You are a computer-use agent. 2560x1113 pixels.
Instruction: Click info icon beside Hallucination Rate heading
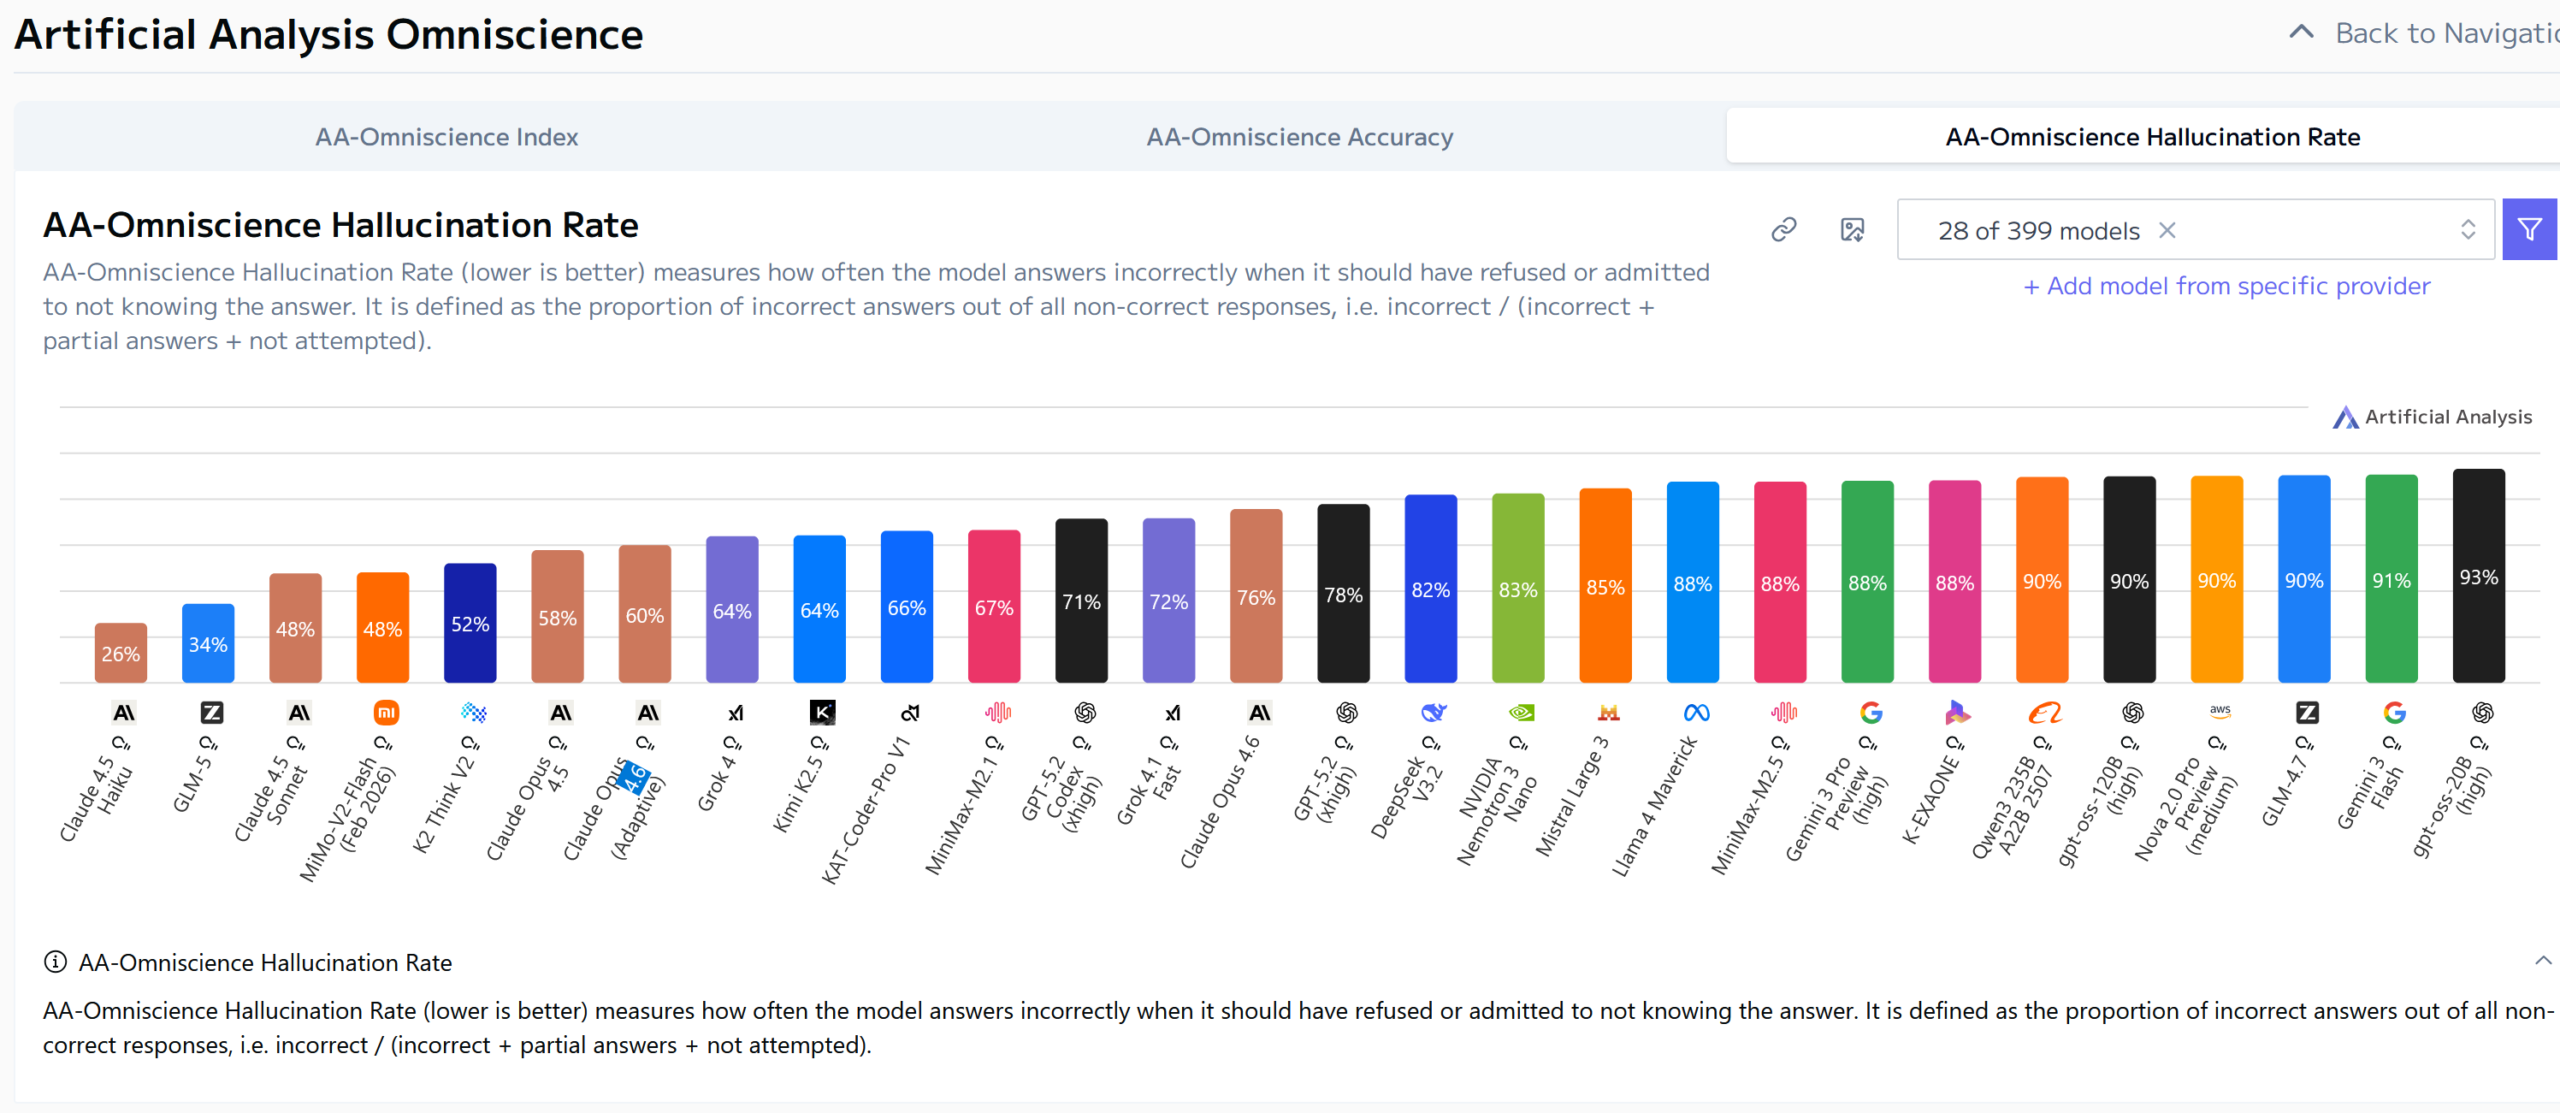tap(55, 962)
